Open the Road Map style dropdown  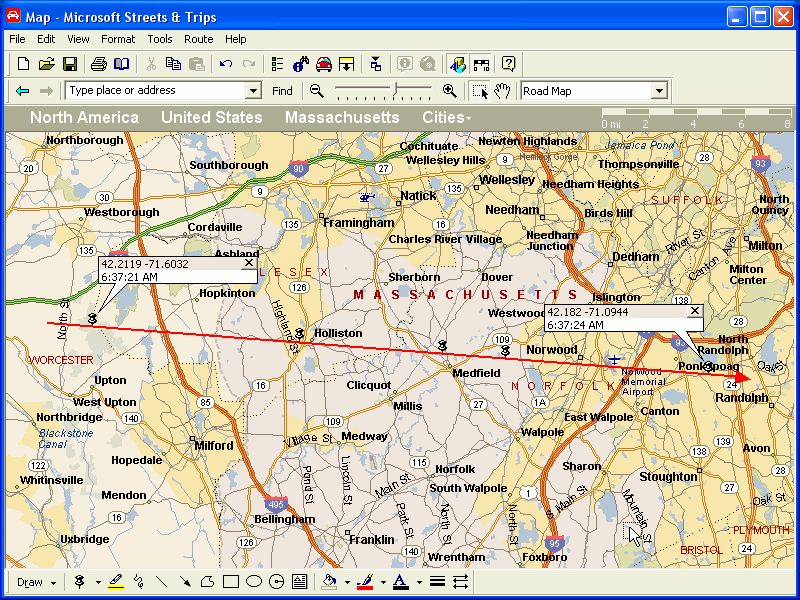[x=659, y=91]
